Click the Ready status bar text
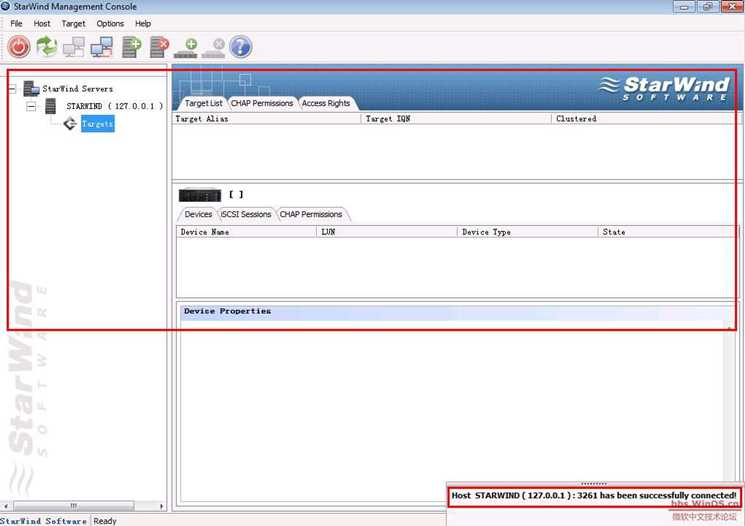 click(x=105, y=521)
